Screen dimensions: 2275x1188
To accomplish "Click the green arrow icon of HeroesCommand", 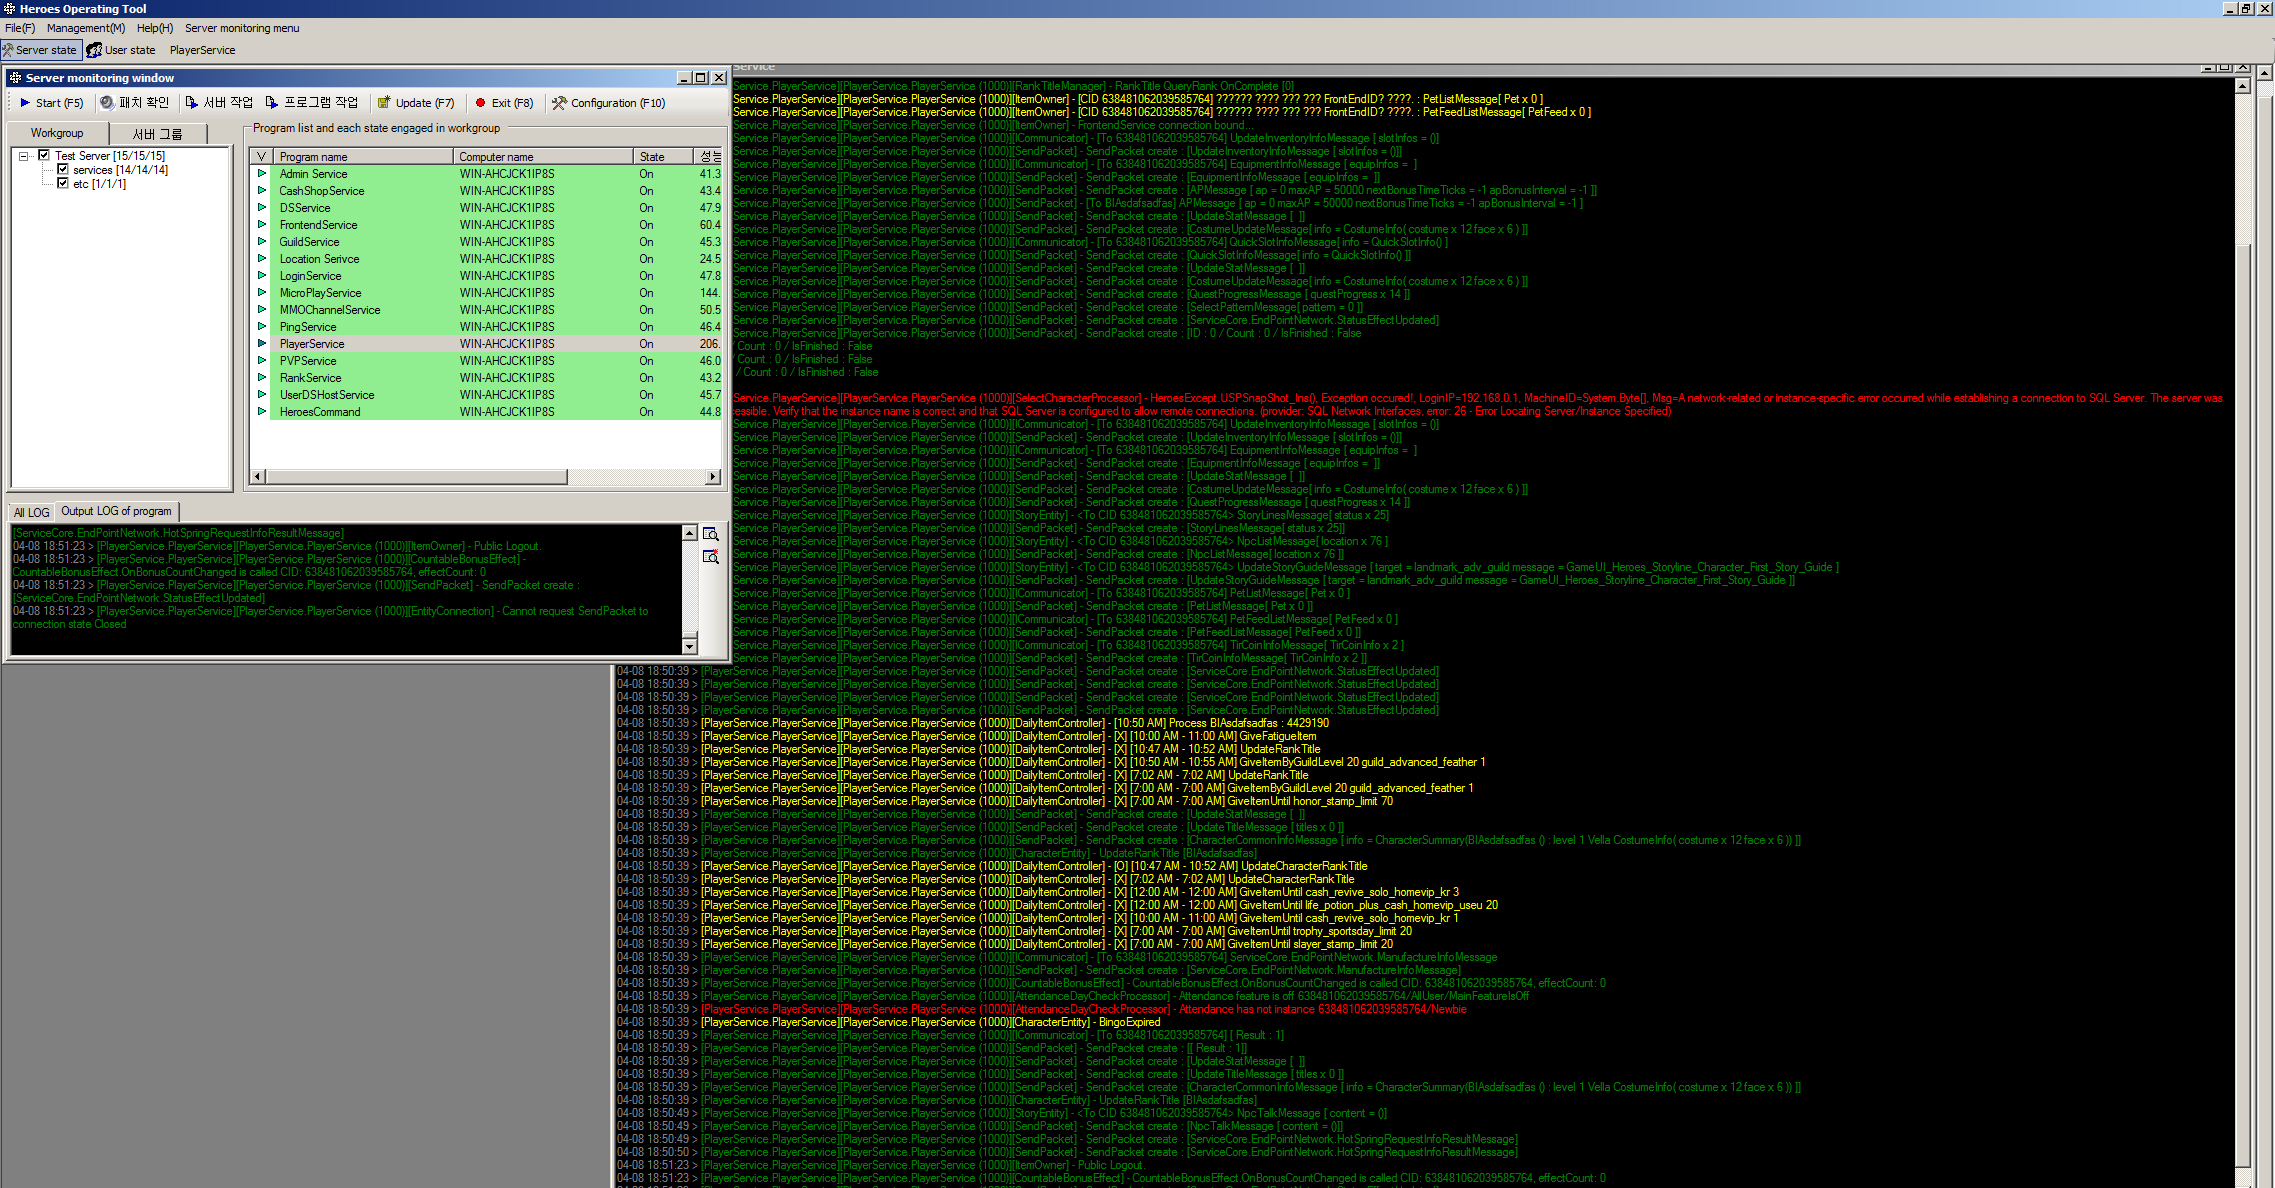I will tap(262, 412).
